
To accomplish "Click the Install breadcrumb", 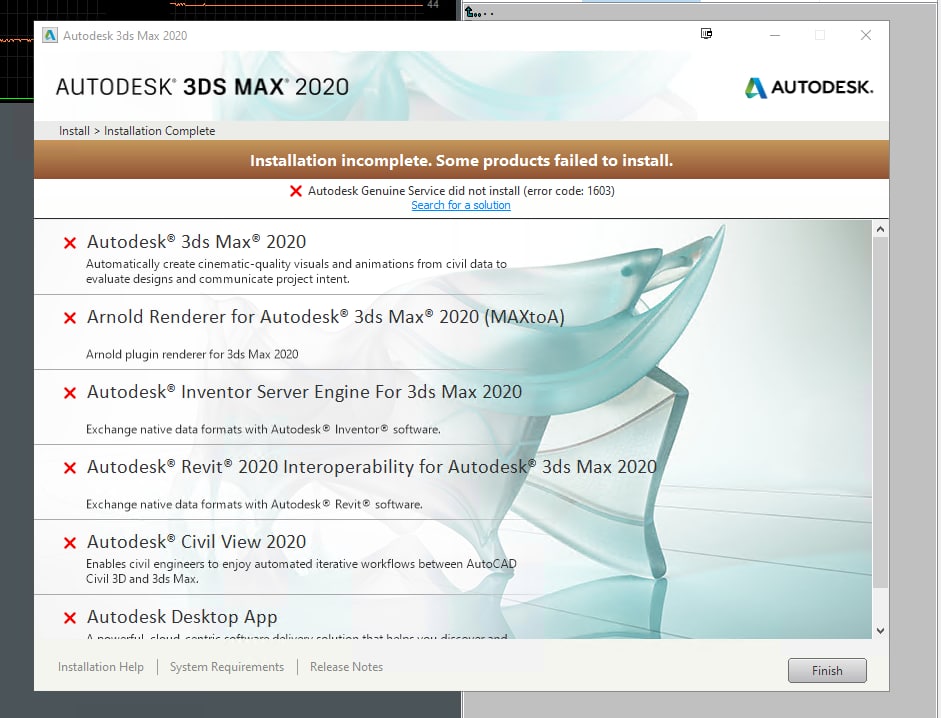I will point(74,131).
